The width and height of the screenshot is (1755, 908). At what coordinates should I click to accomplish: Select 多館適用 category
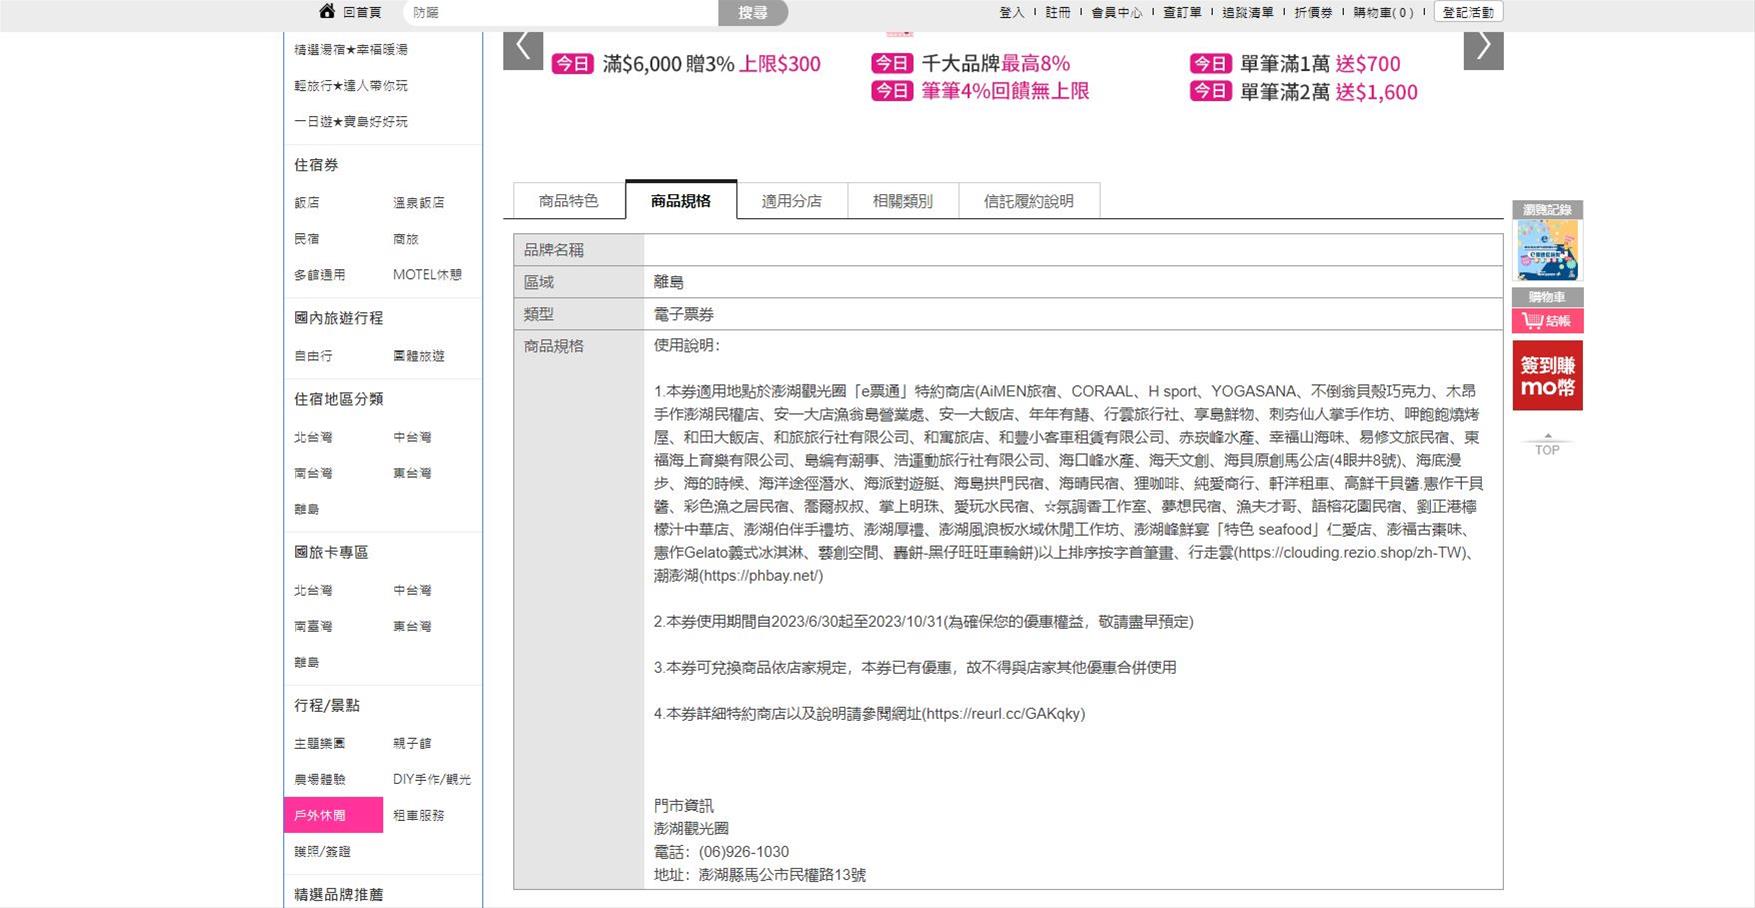click(x=320, y=274)
